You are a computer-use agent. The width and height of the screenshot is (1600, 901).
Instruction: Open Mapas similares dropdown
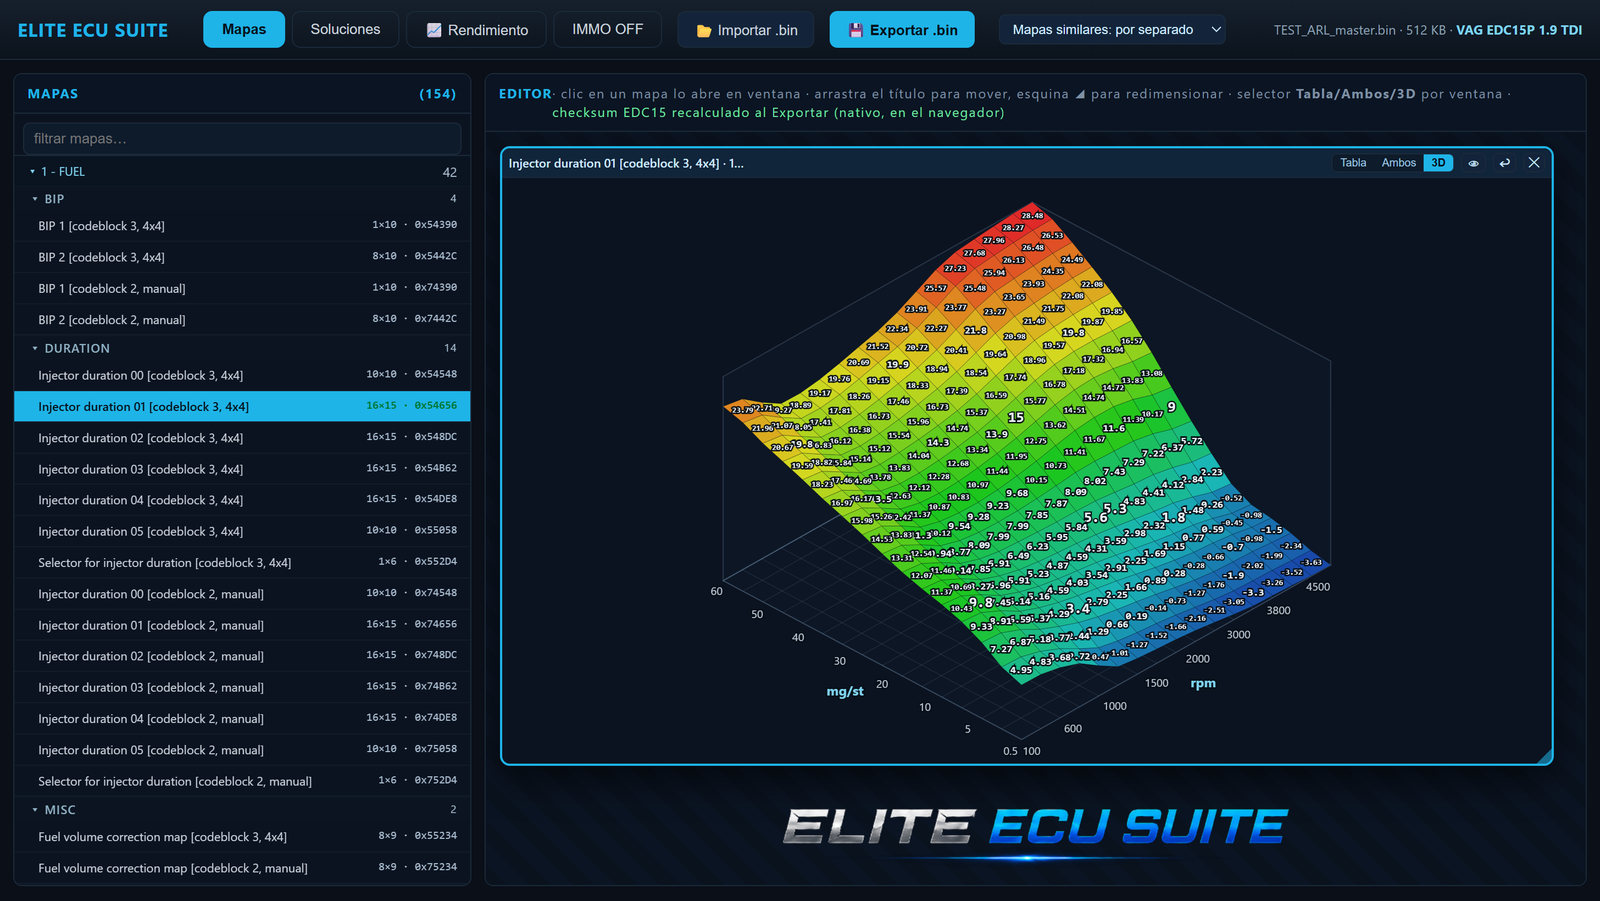(x=1112, y=30)
